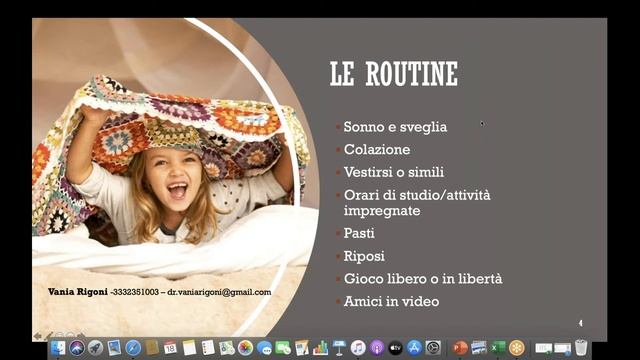Launch Siri from the dock
This screenshot has width=640, height=360.
tap(77, 348)
